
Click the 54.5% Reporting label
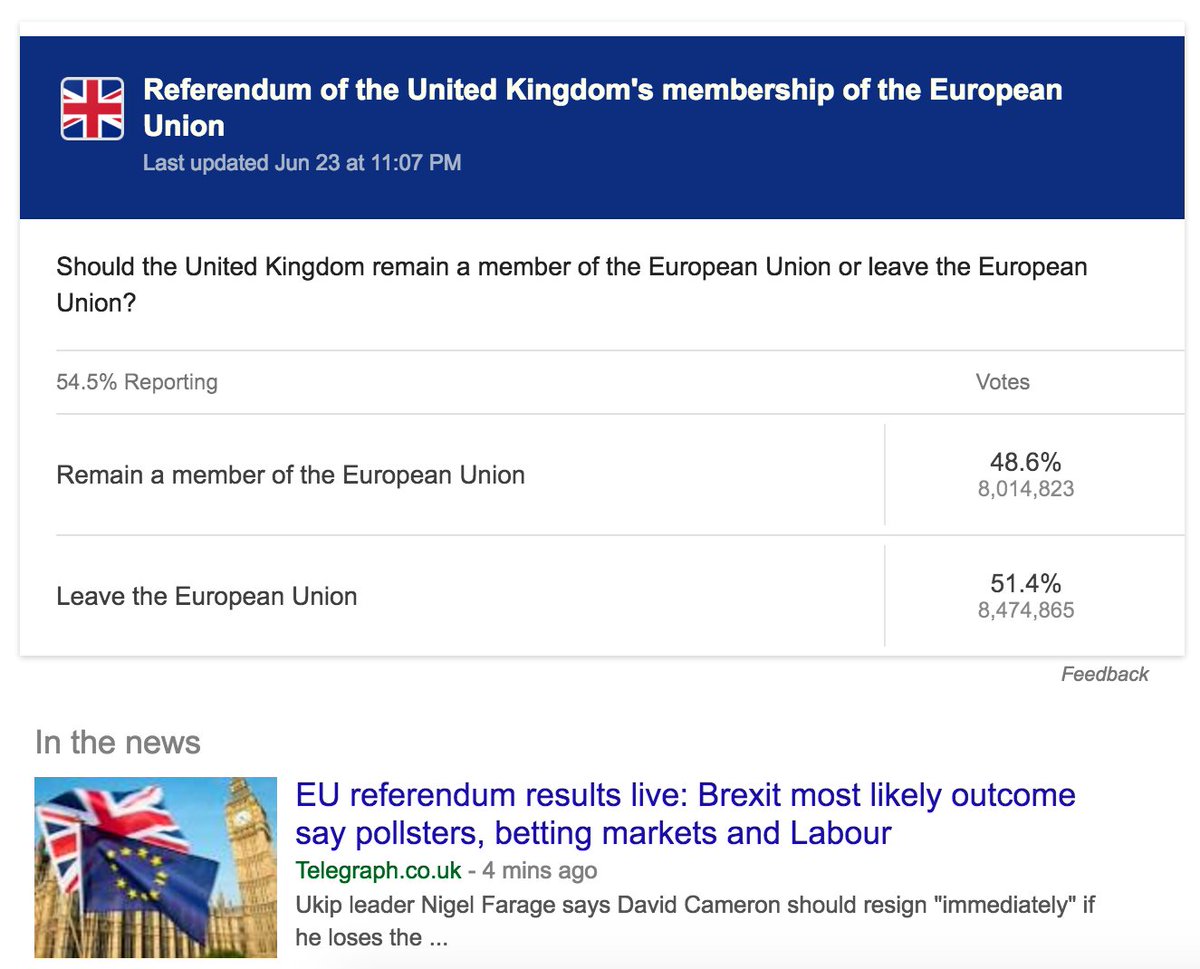click(137, 382)
